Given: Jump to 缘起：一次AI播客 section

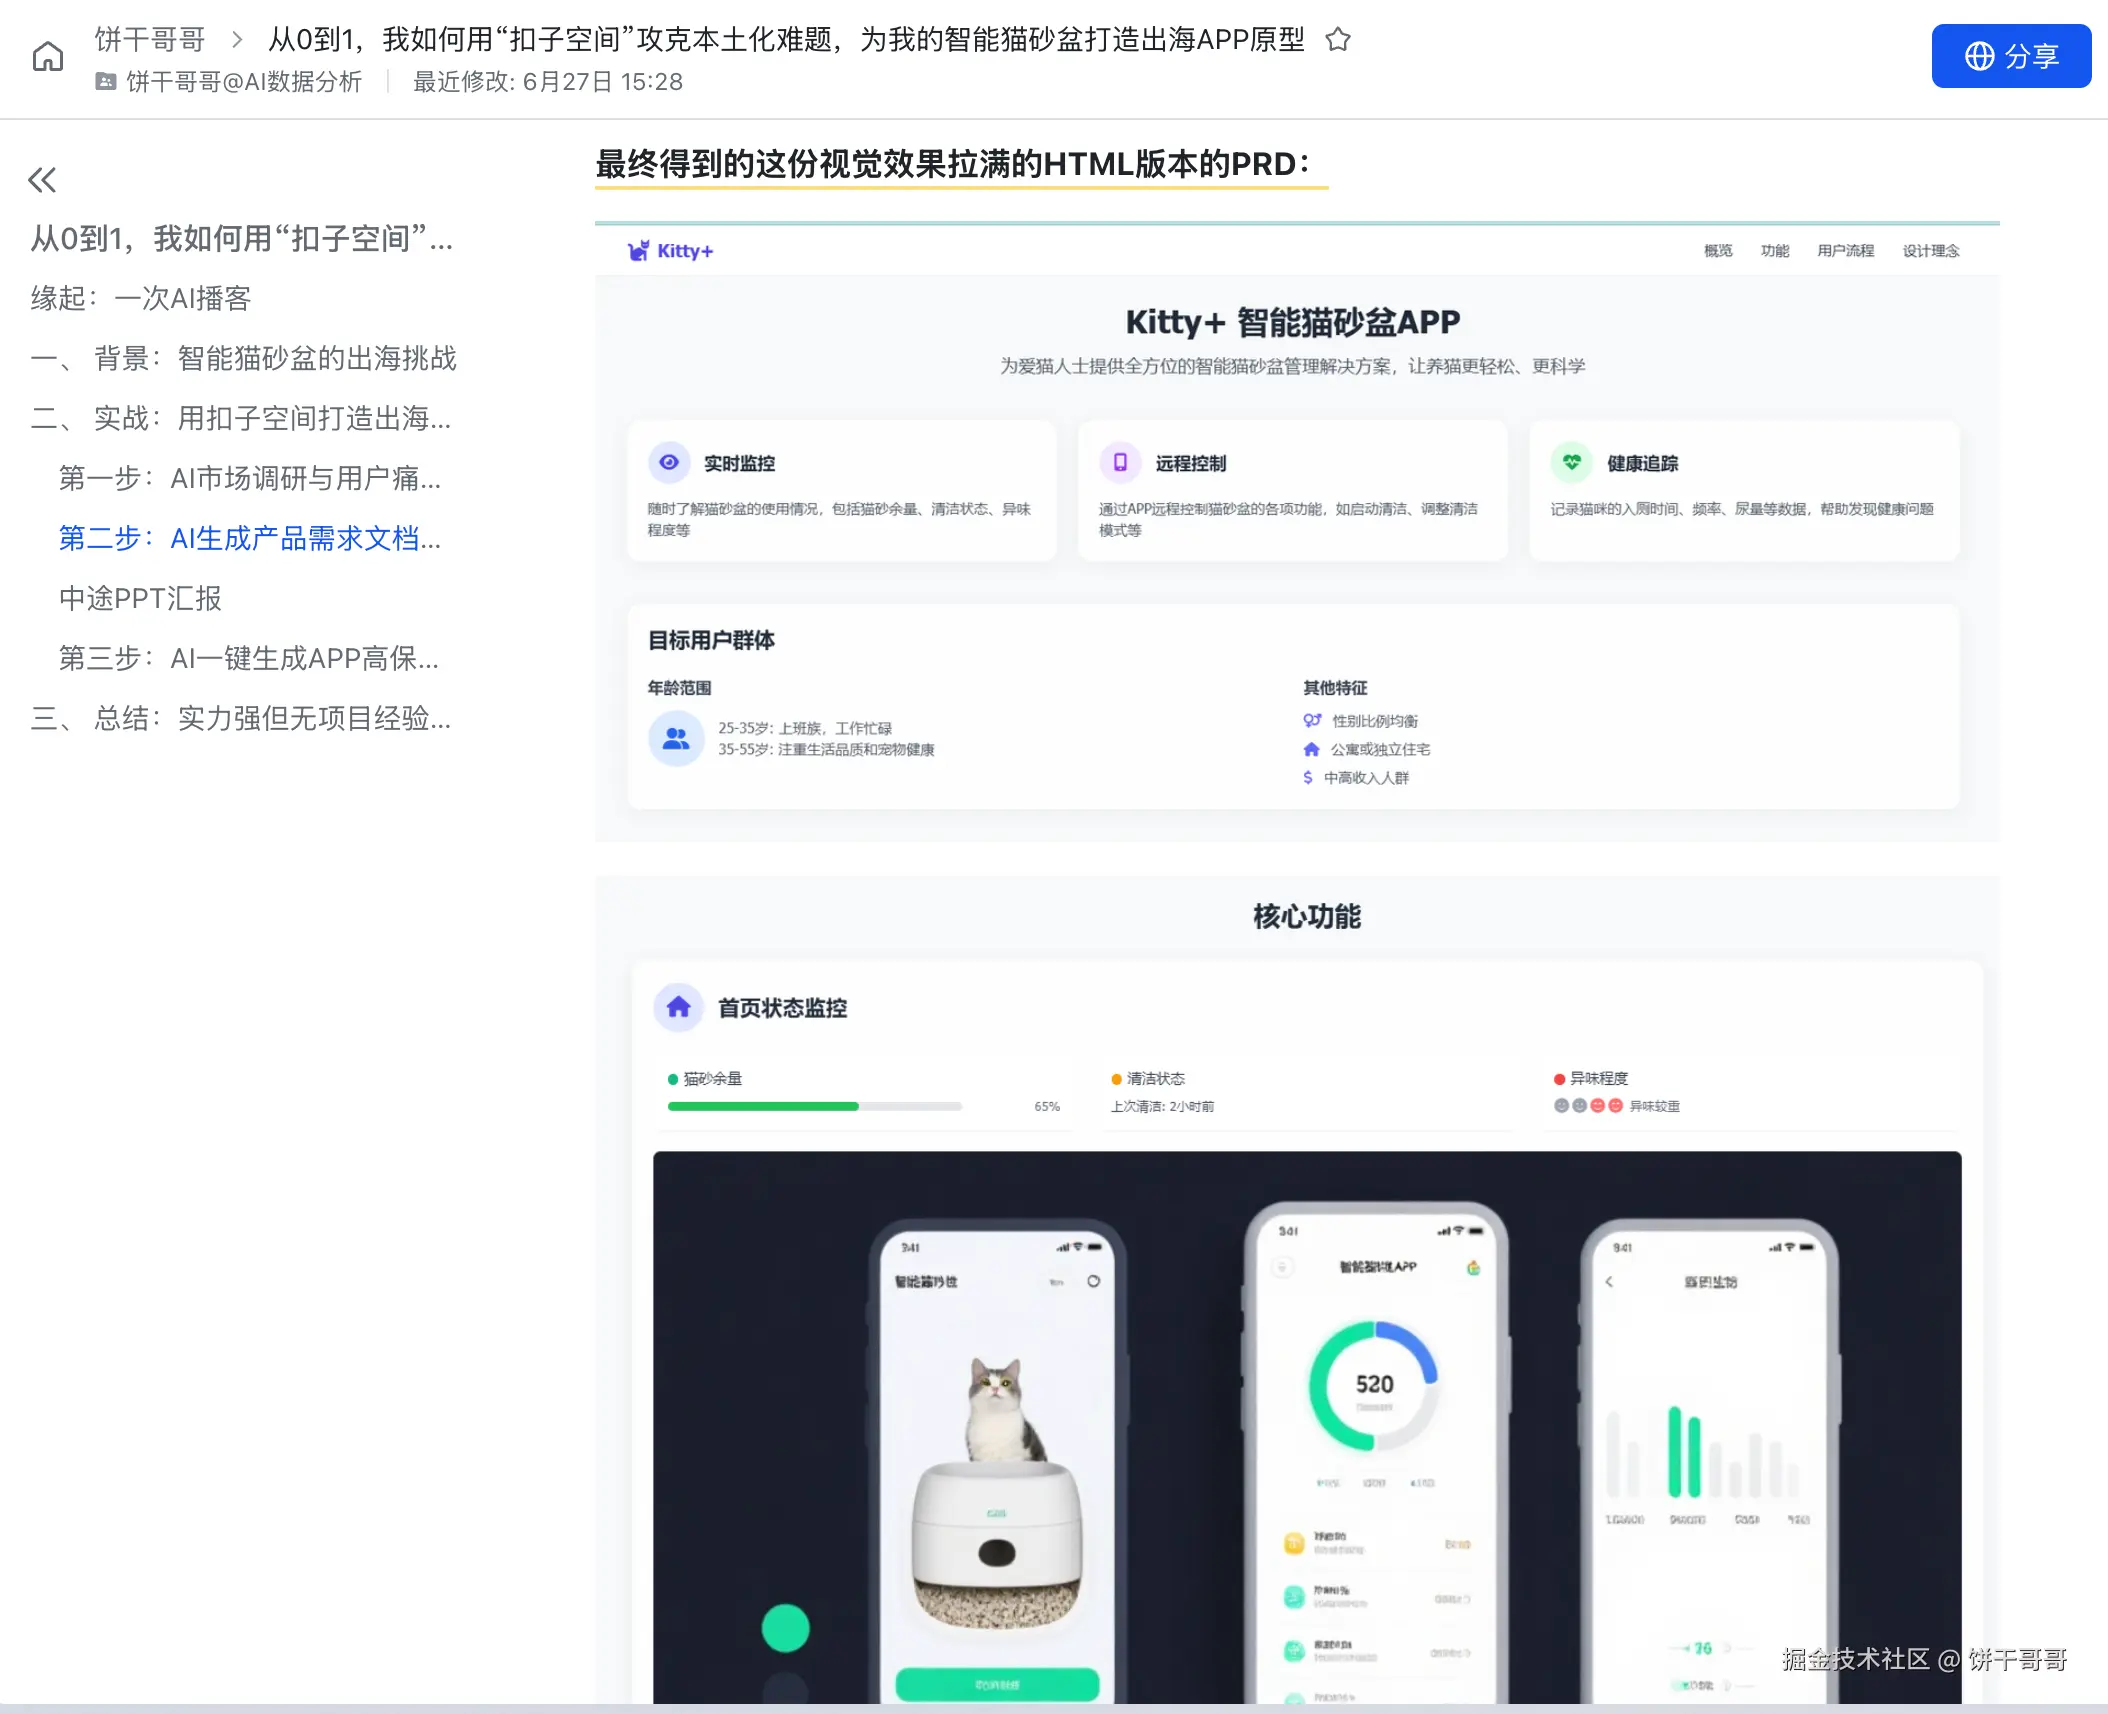Looking at the screenshot, I should tap(141, 298).
